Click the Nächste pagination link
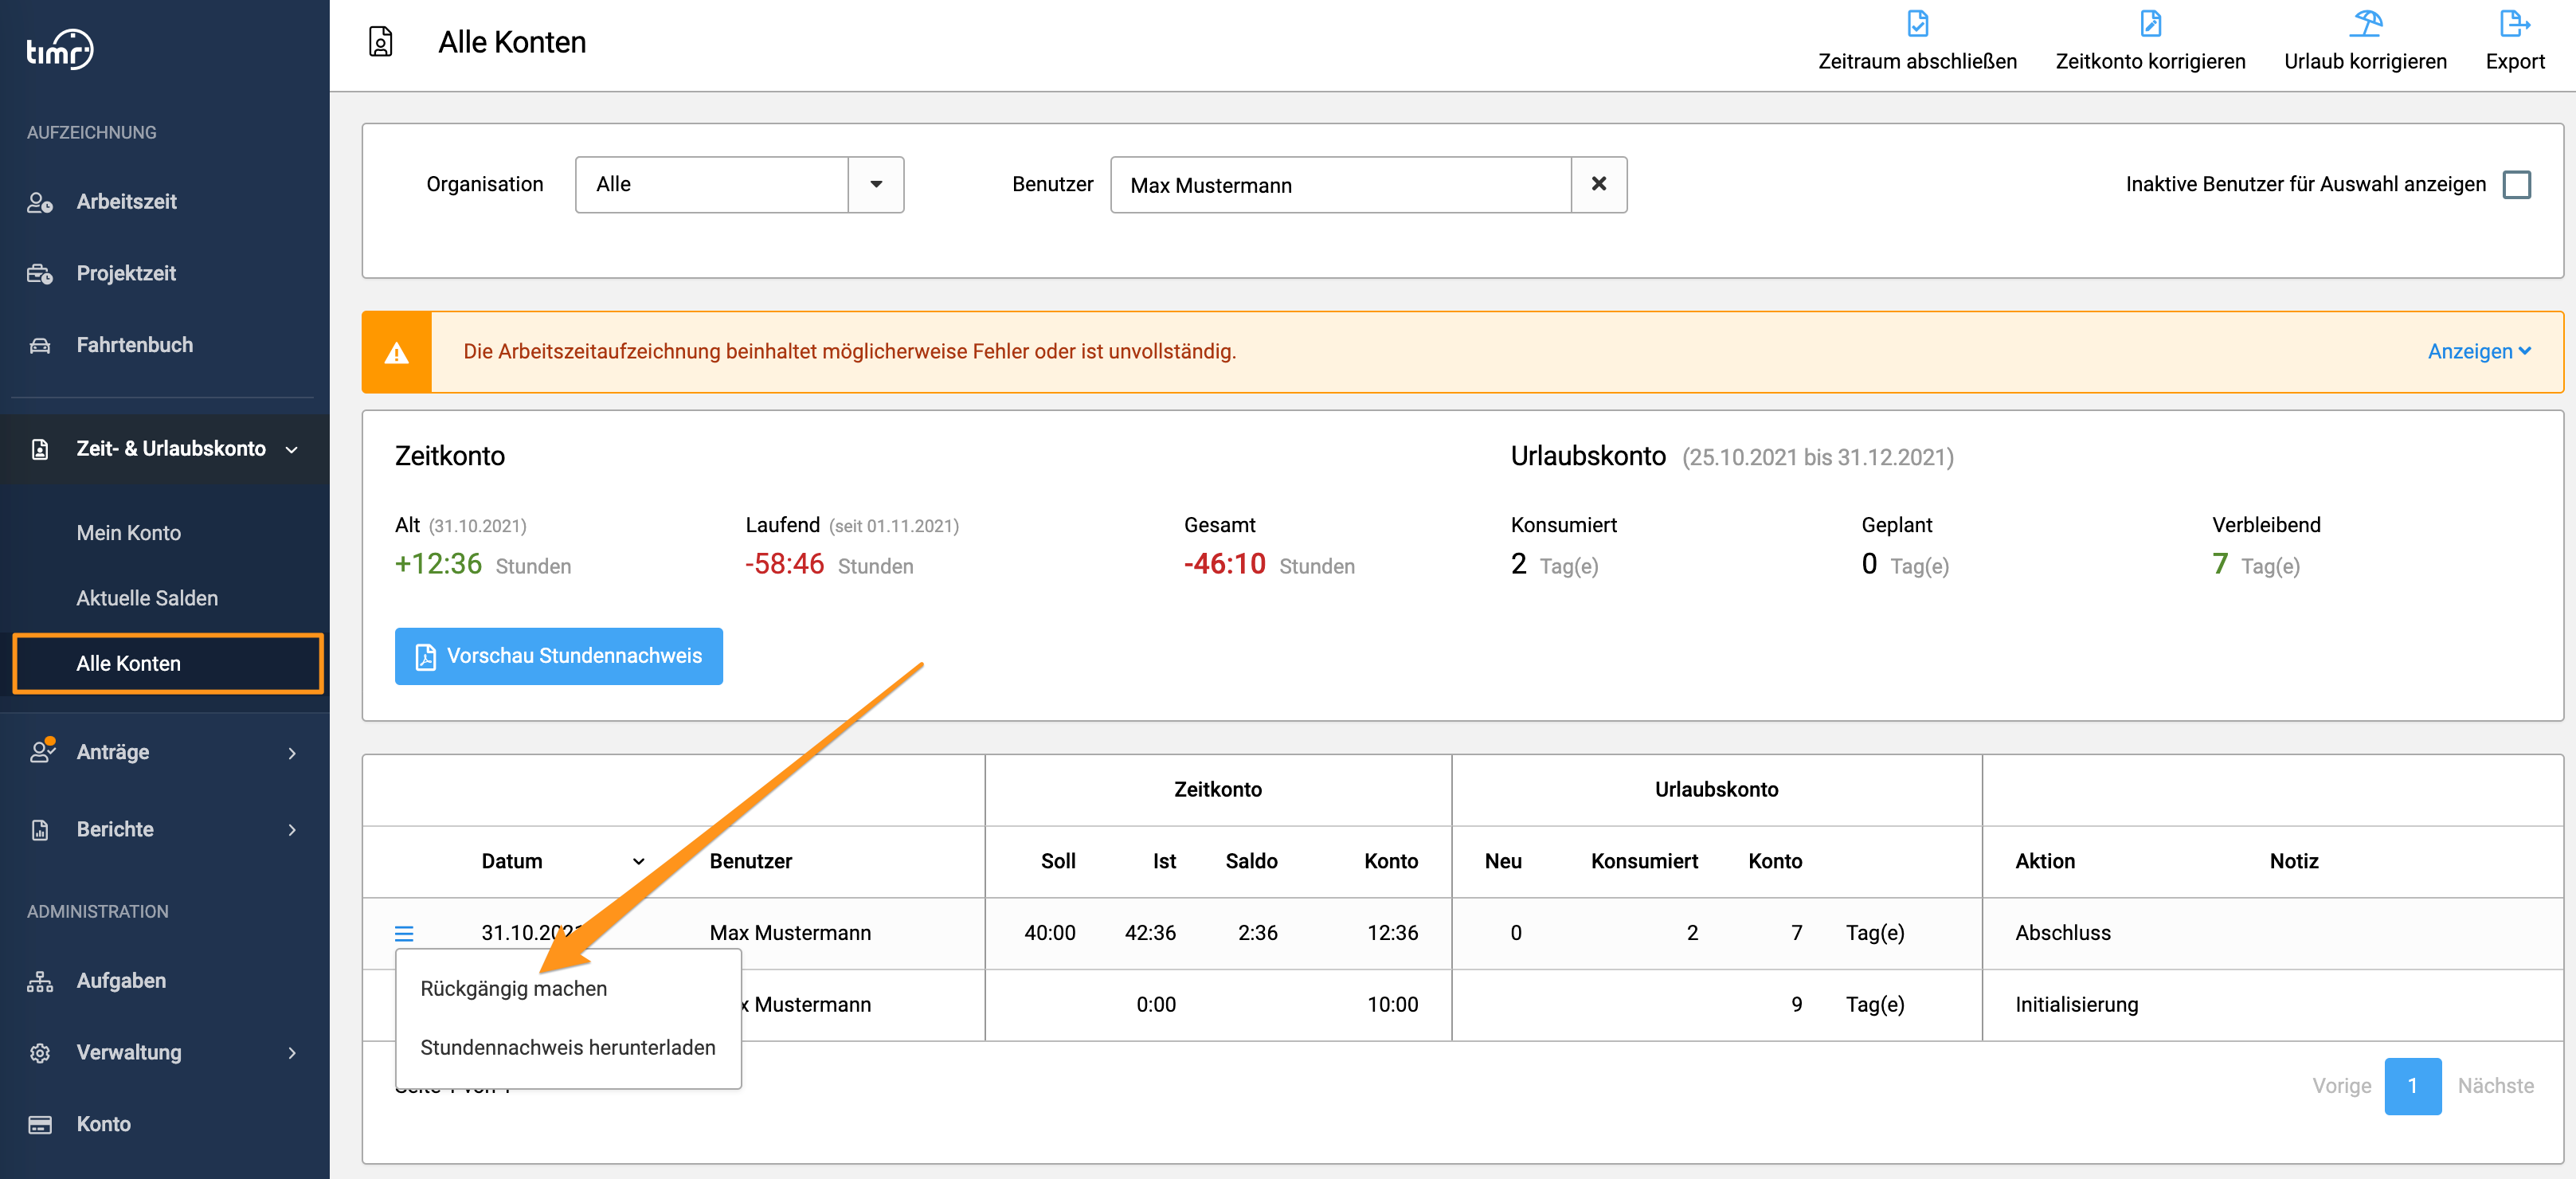This screenshot has height=1179, width=2576. click(x=2495, y=1086)
